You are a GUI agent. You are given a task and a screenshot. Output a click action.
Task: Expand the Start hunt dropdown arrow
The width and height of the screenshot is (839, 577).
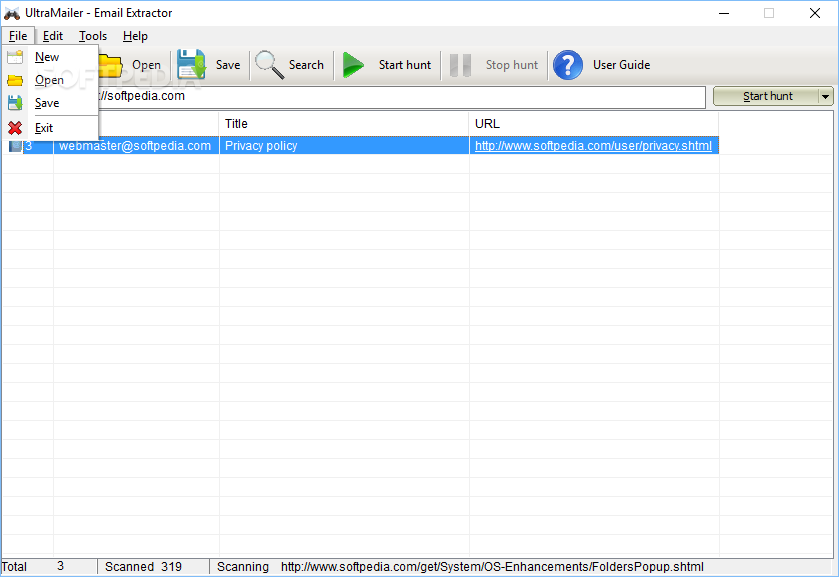click(x=826, y=96)
